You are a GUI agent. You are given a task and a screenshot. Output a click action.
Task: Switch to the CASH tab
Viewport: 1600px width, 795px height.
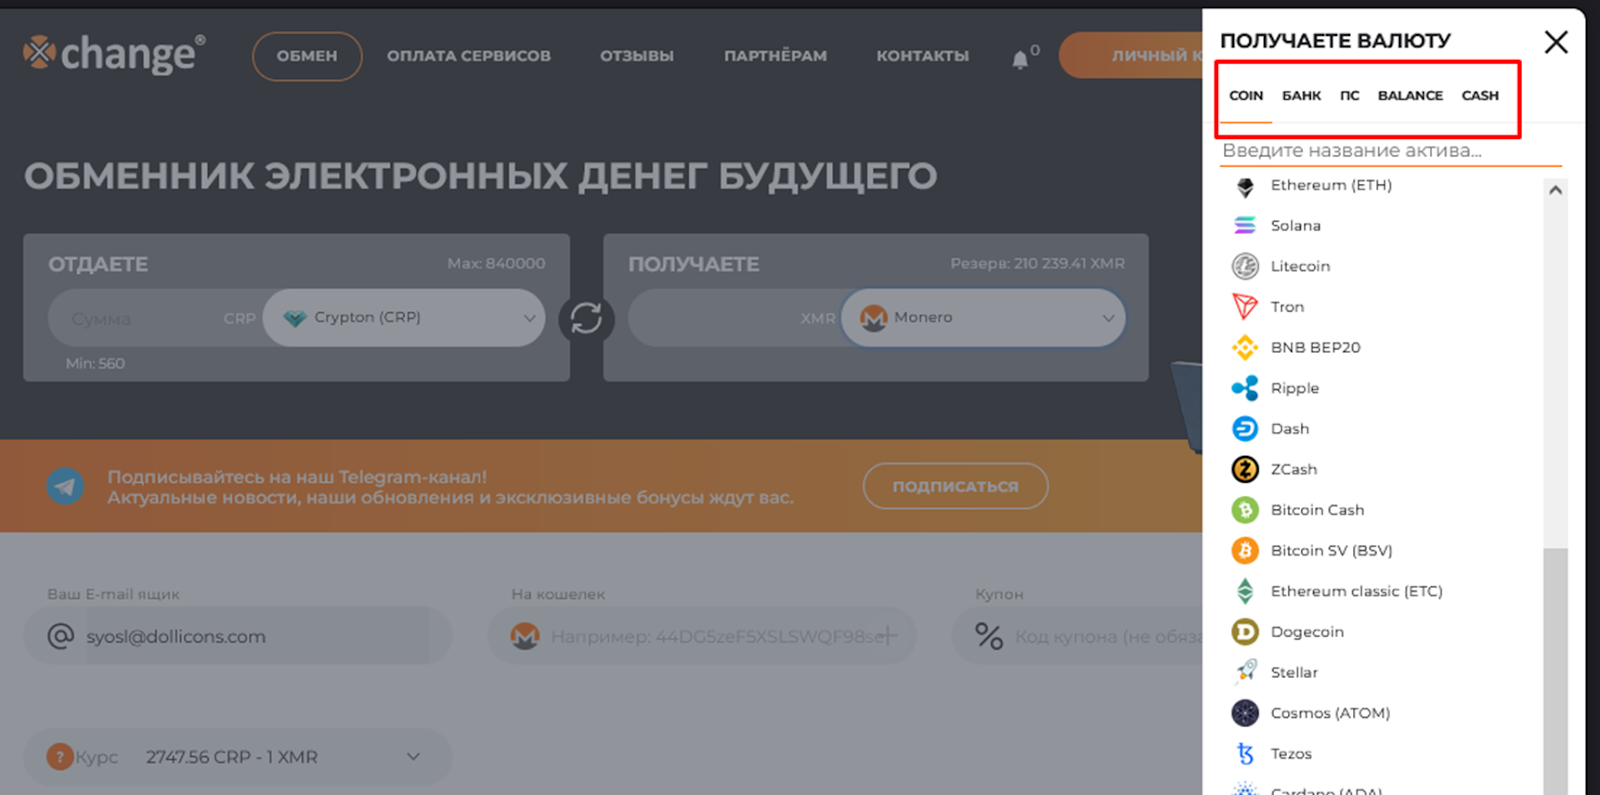click(1480, 96)
